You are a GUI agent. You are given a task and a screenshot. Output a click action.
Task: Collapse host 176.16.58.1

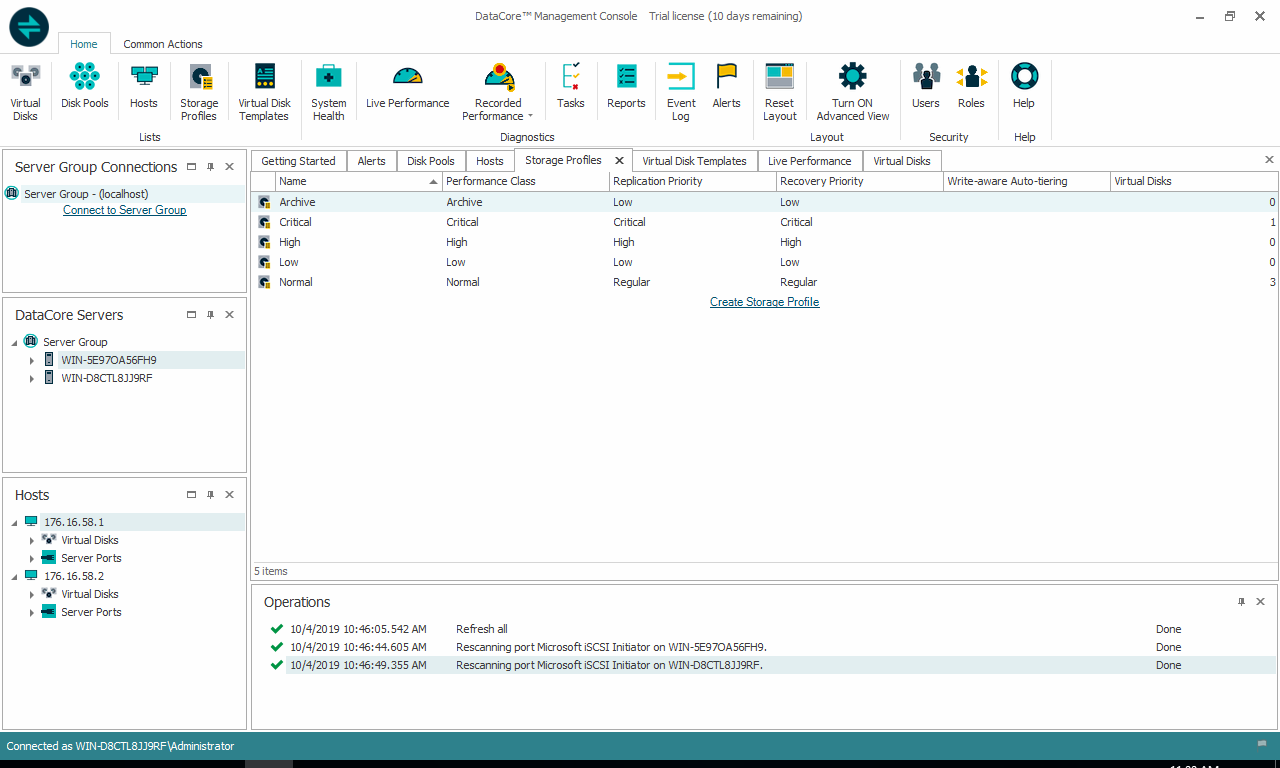13,522
